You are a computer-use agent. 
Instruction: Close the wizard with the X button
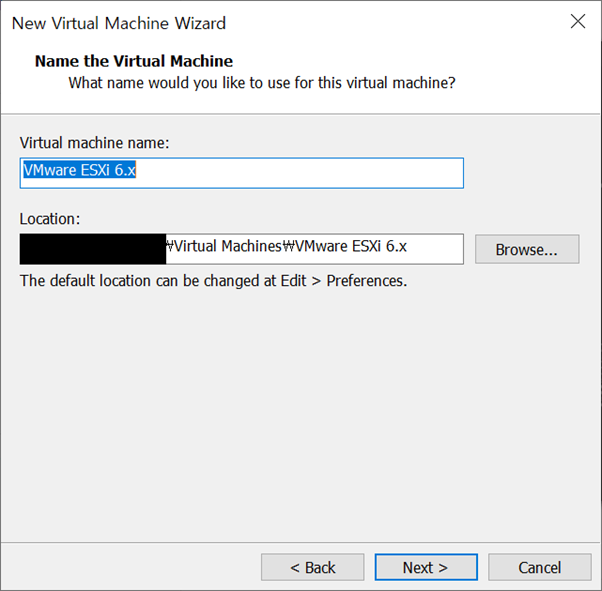(x=578, y=21)
